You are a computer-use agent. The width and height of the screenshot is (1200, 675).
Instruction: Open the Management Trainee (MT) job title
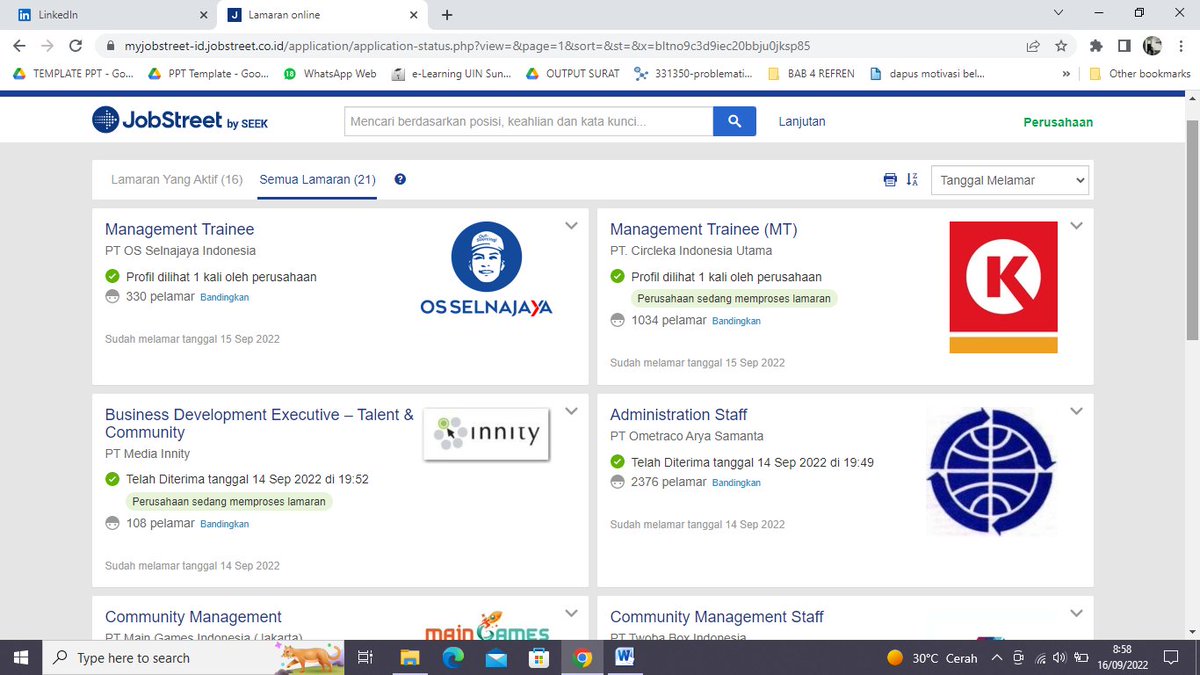click(x=704, y=229)
